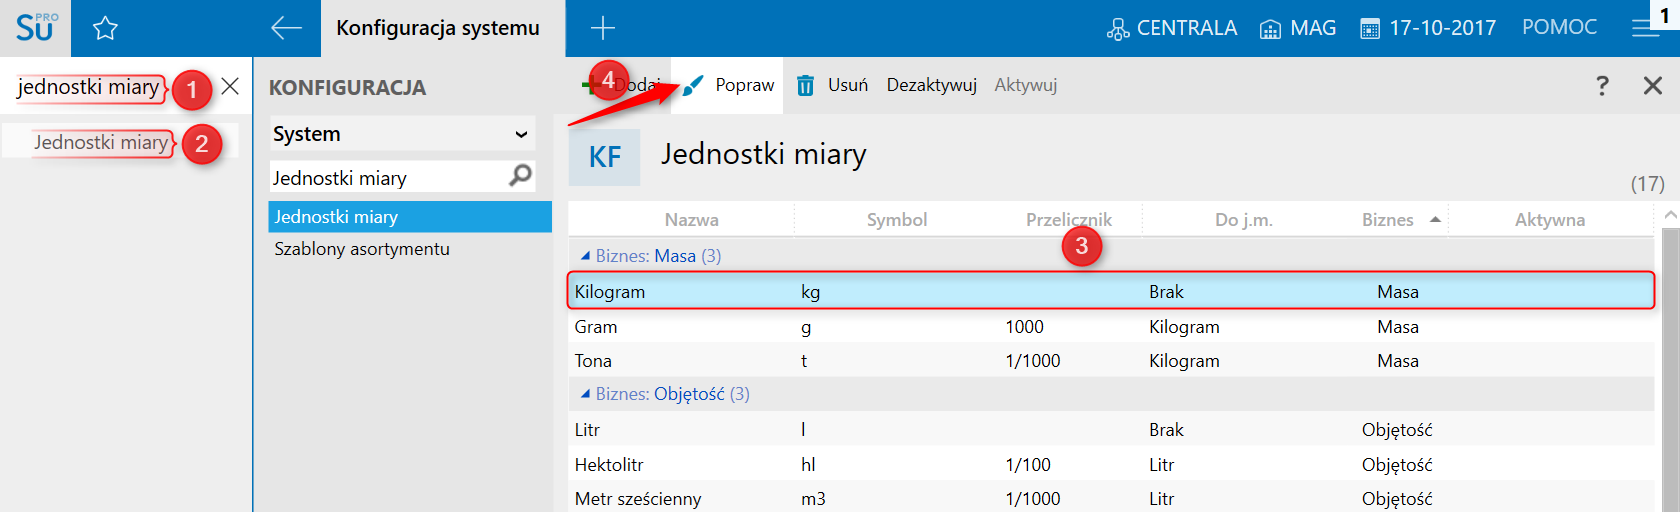
Task: Click the CENTRALA branch icon
Action: pos(1118,30)
